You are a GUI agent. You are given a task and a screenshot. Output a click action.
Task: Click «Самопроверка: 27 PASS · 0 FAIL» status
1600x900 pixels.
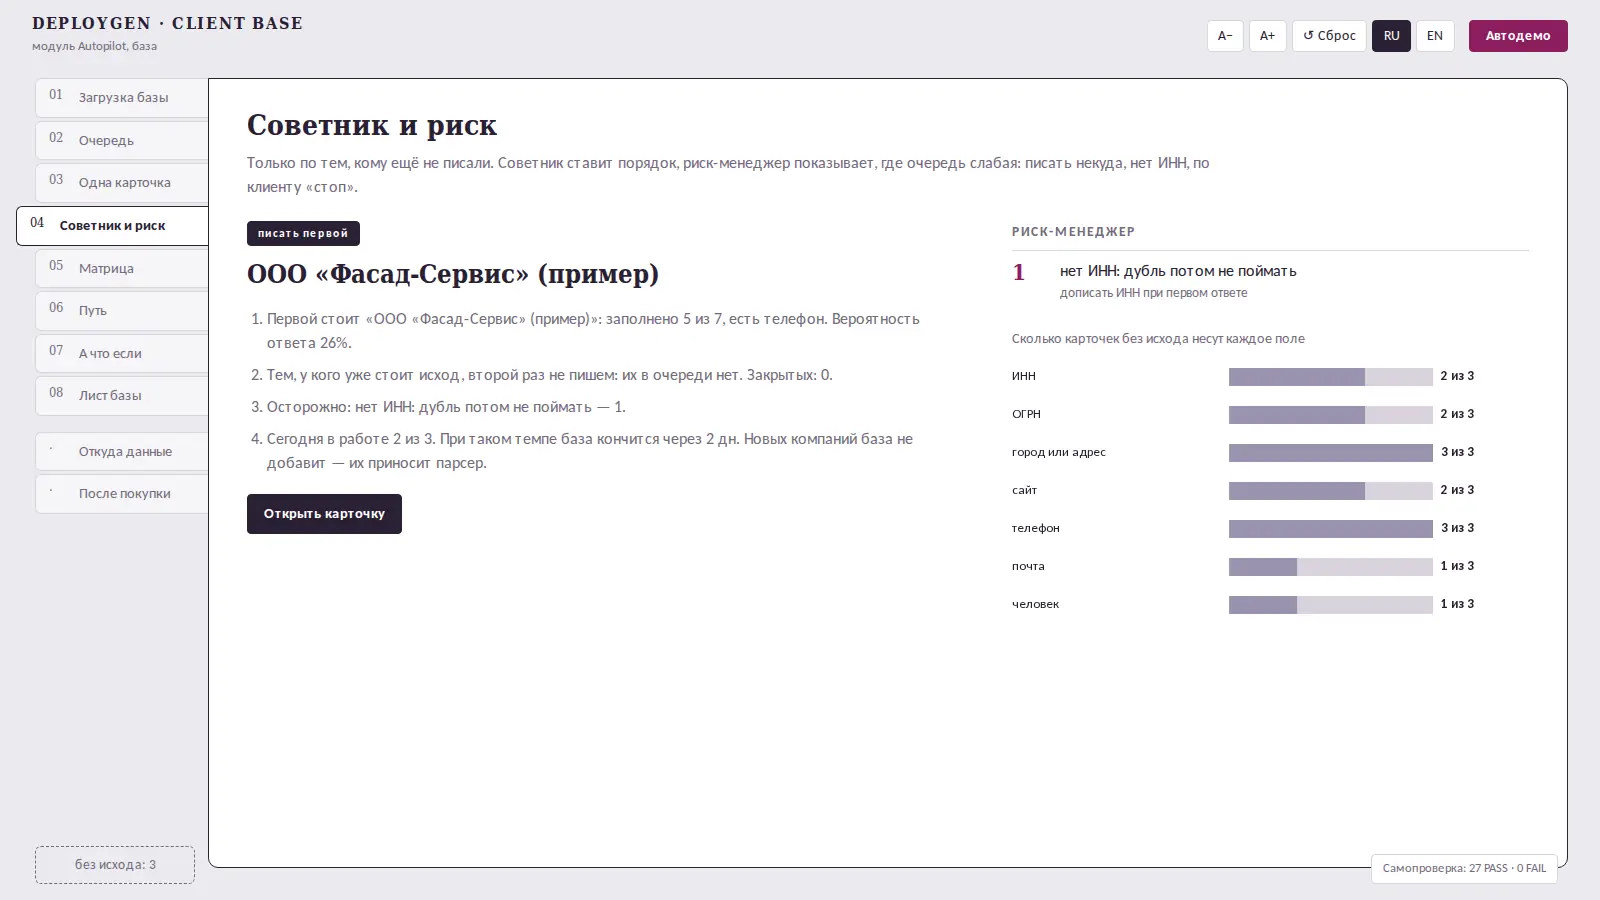(x=1464, y=868)
